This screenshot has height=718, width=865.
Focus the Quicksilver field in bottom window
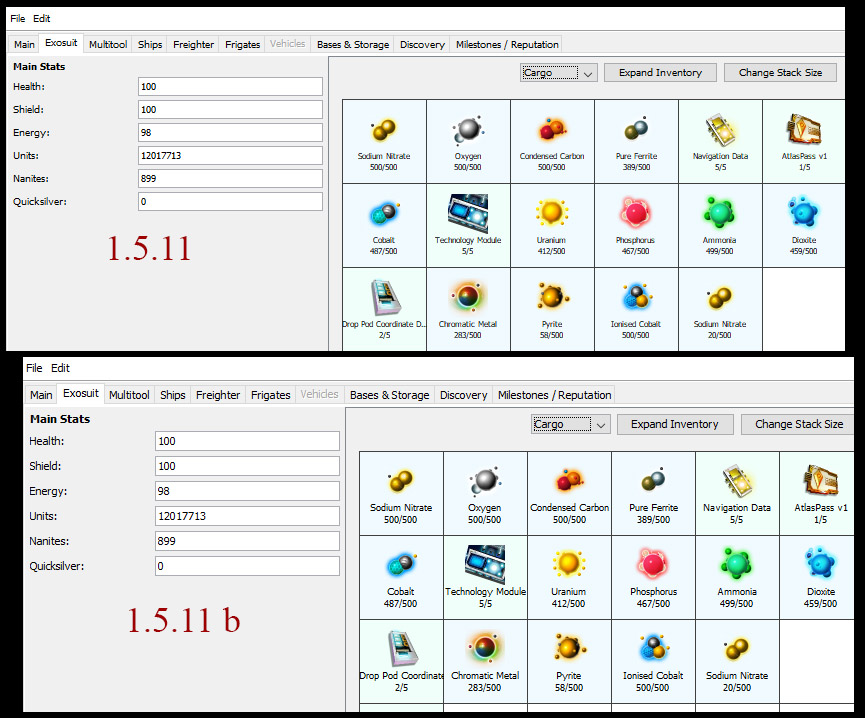pyautogui.click(x=247, y=566)
